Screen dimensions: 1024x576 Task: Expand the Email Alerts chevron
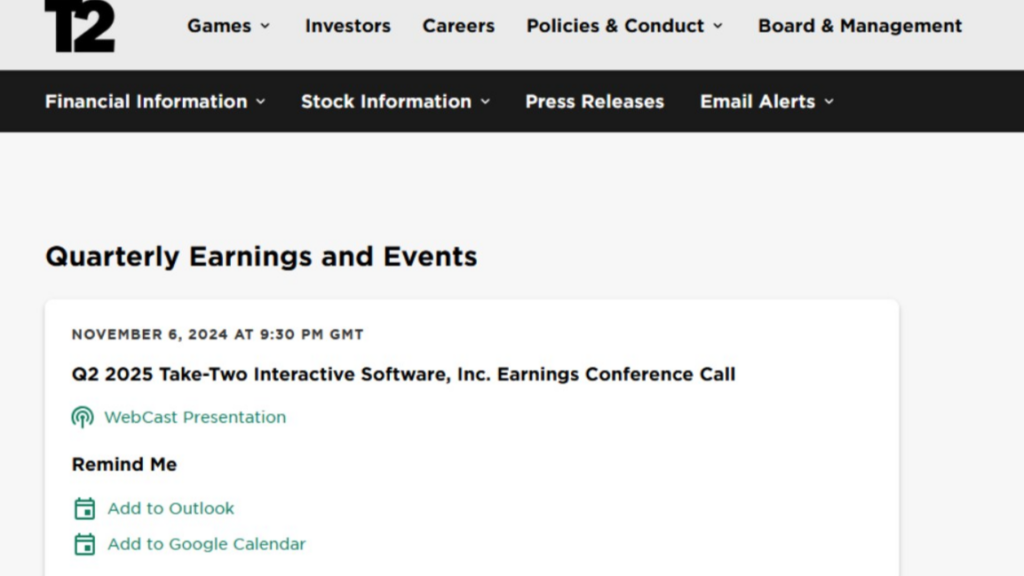click(829, 101)
